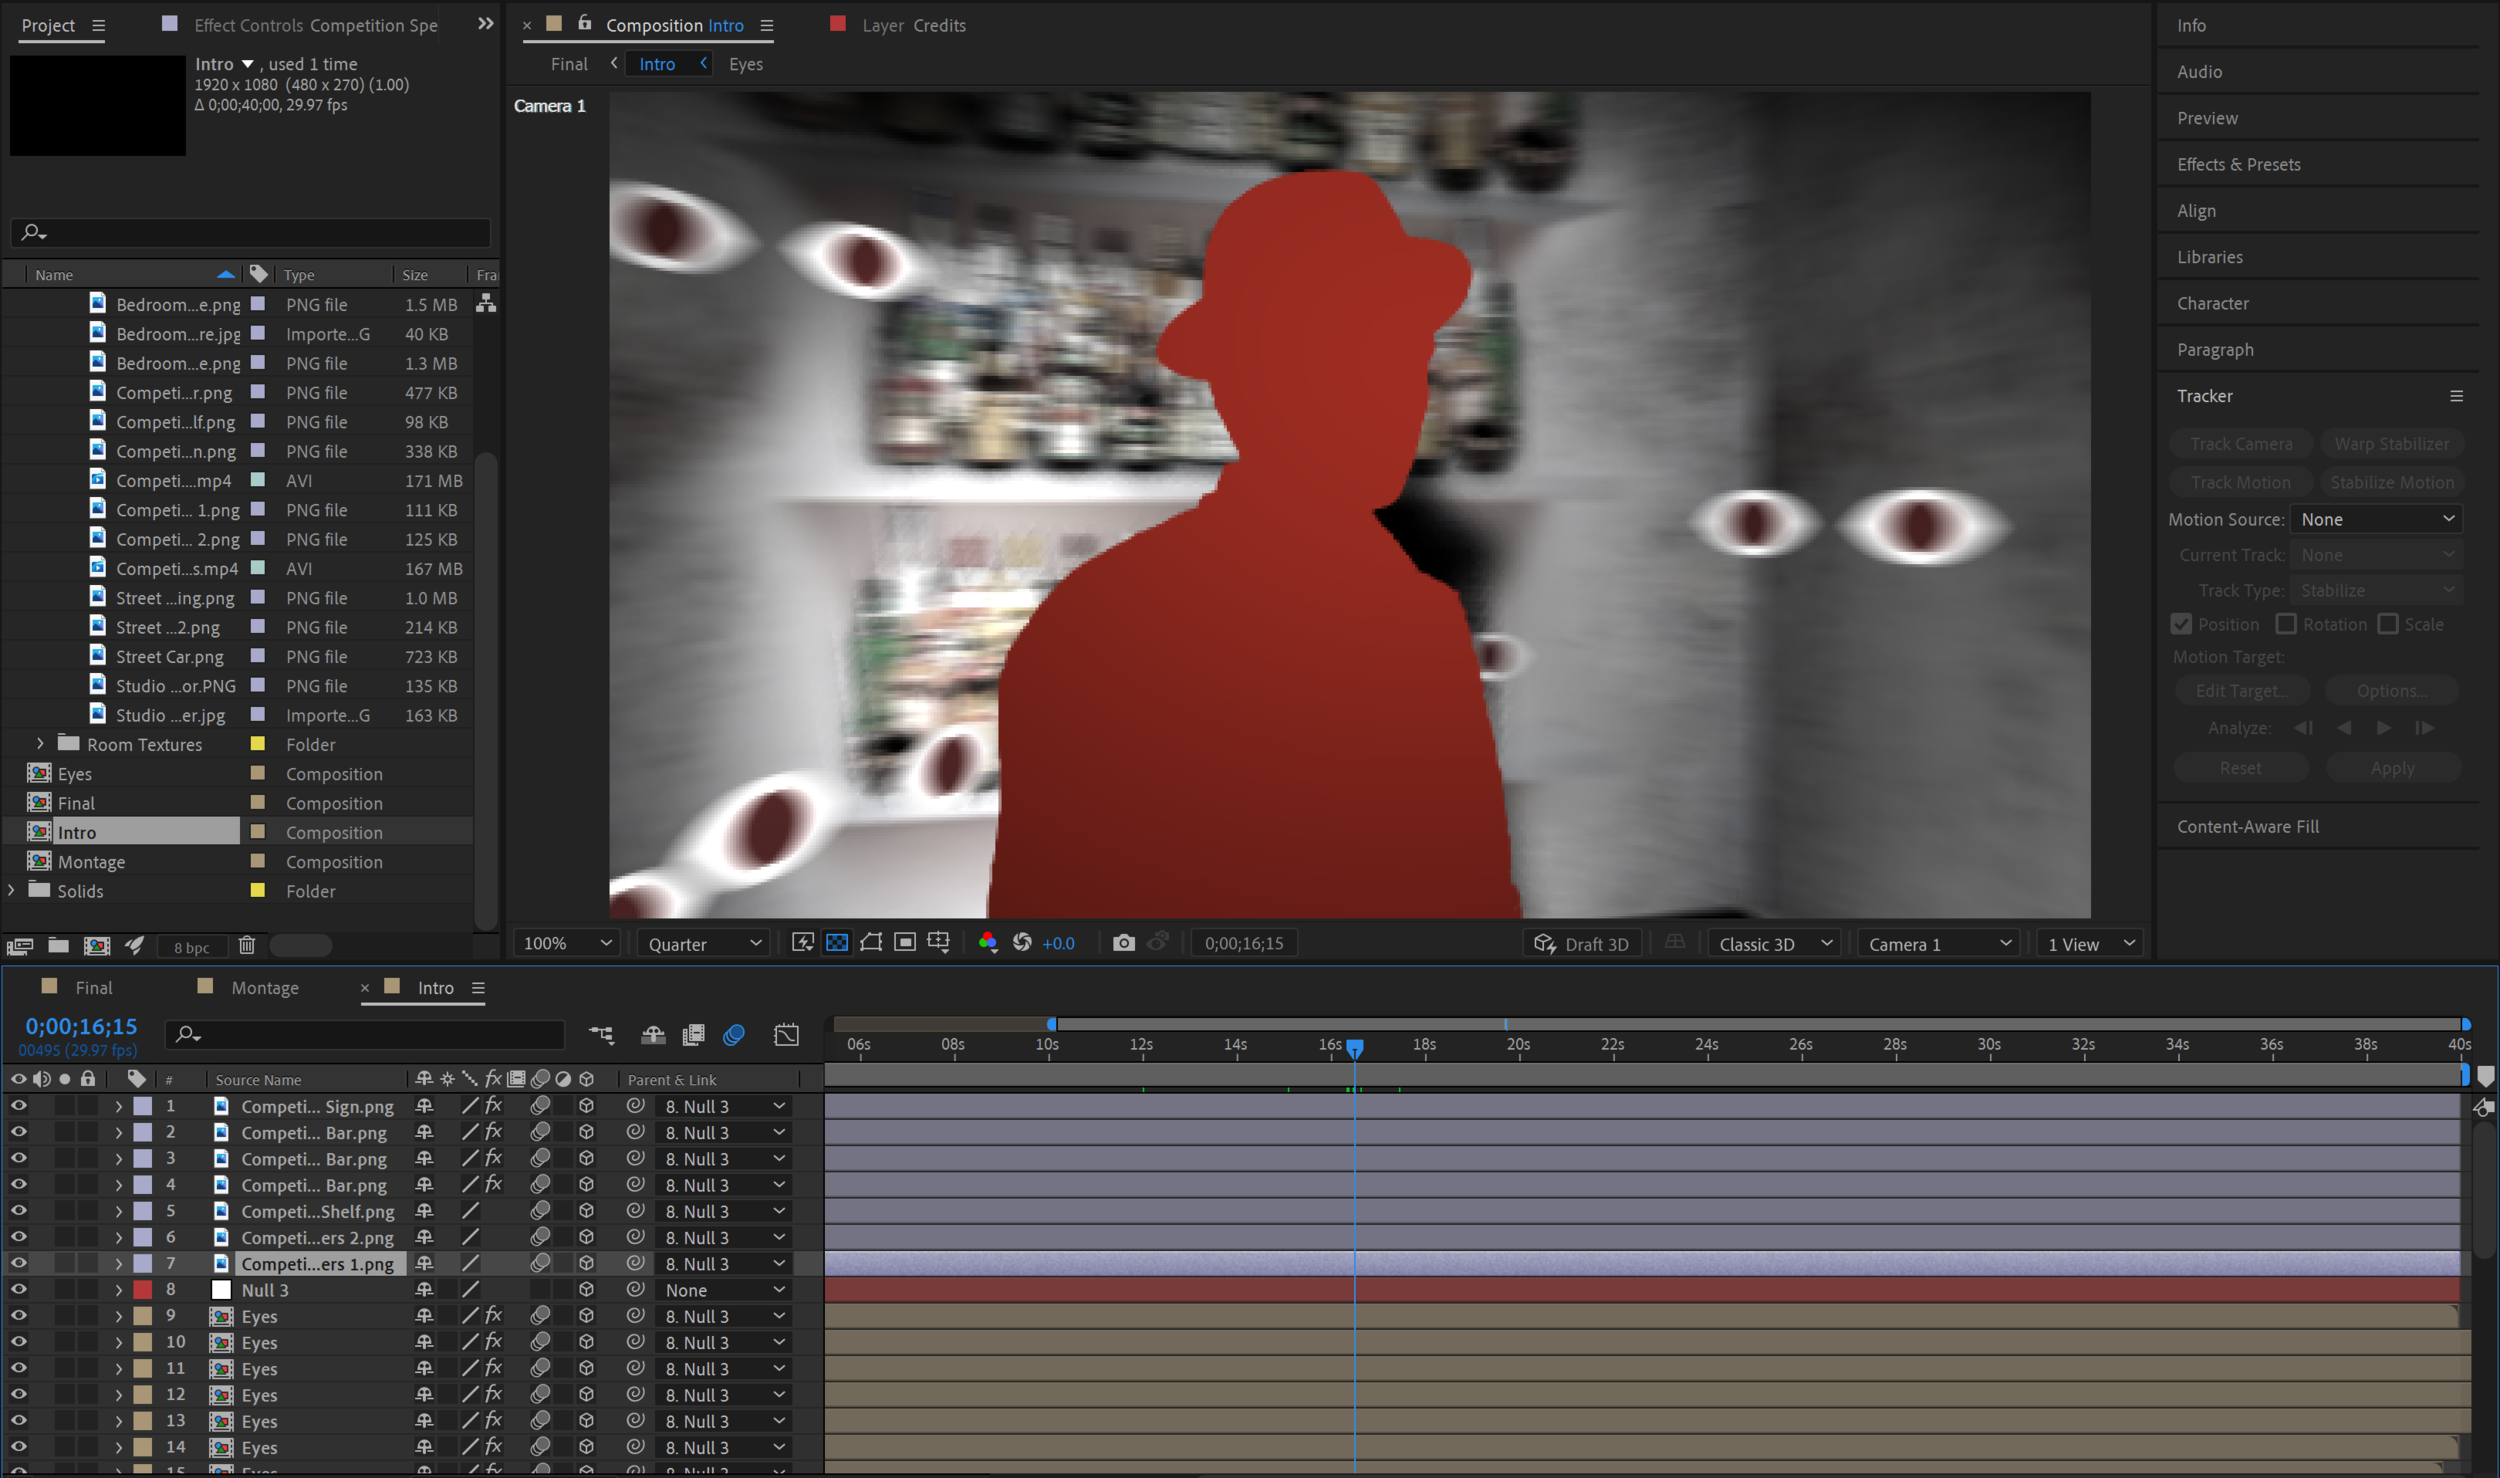Open the Effects & Presets panel
Image resolution: width=2500 pixels, height=1478 pixels.
tap(2238, 164)
